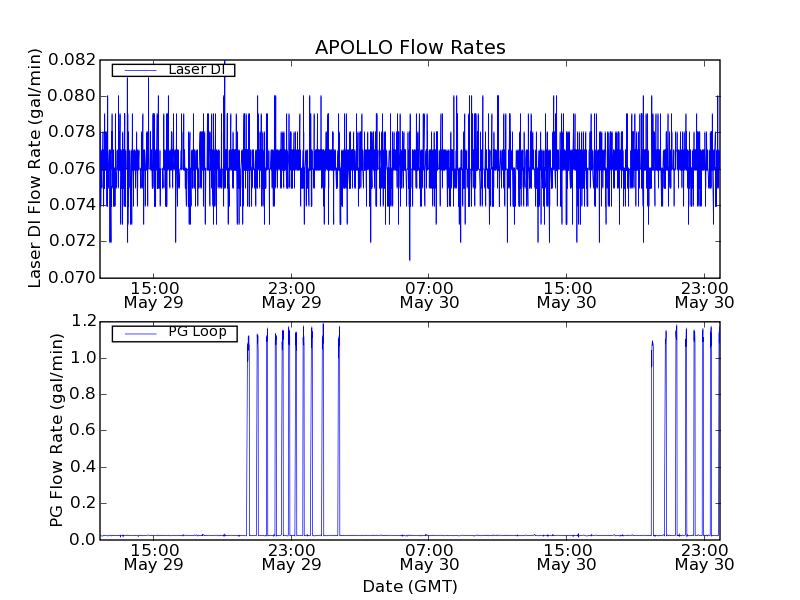Image resolution: width=800 pixels, height=600 pixels.
Task: Click the blue line sample in PG Loop legend
Action: tap(138, 333)
